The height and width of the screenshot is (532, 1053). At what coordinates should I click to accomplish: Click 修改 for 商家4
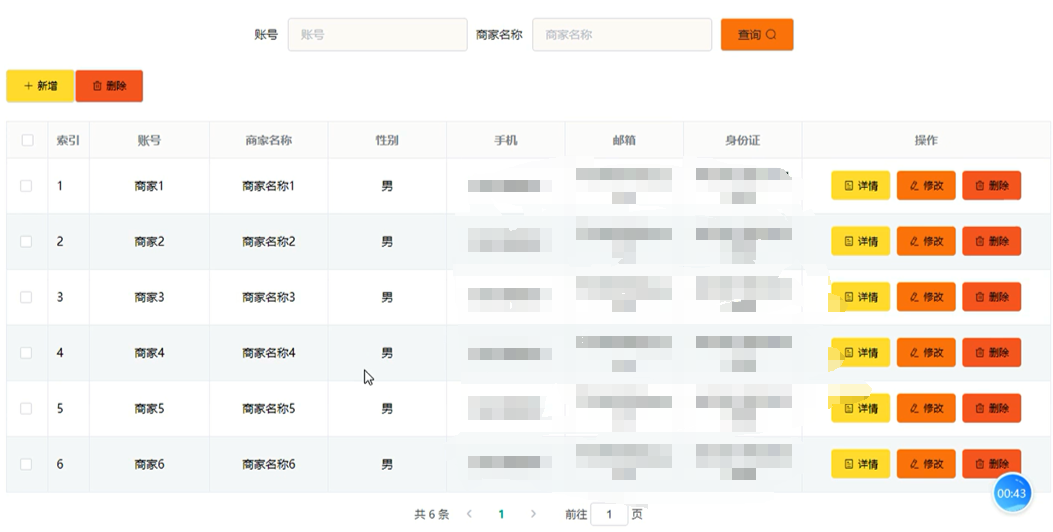(926, 353)
